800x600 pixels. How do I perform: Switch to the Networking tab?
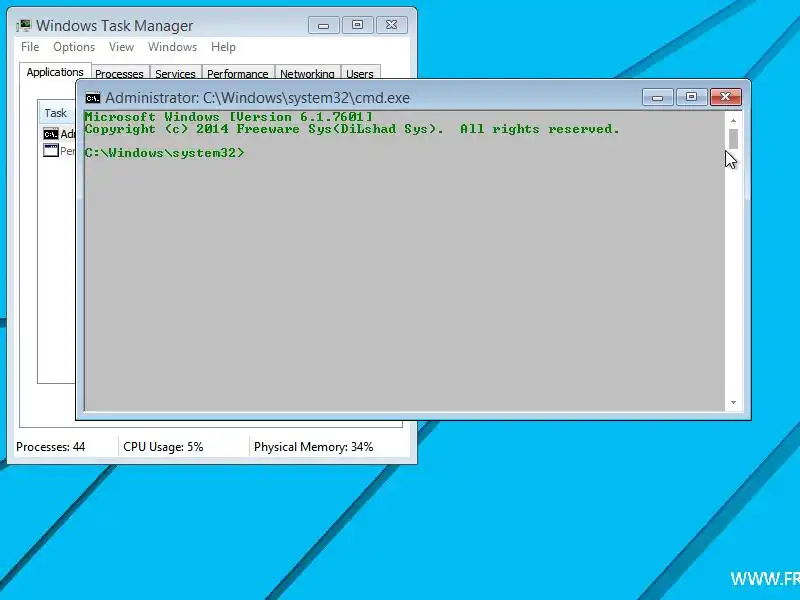(307, 73)
